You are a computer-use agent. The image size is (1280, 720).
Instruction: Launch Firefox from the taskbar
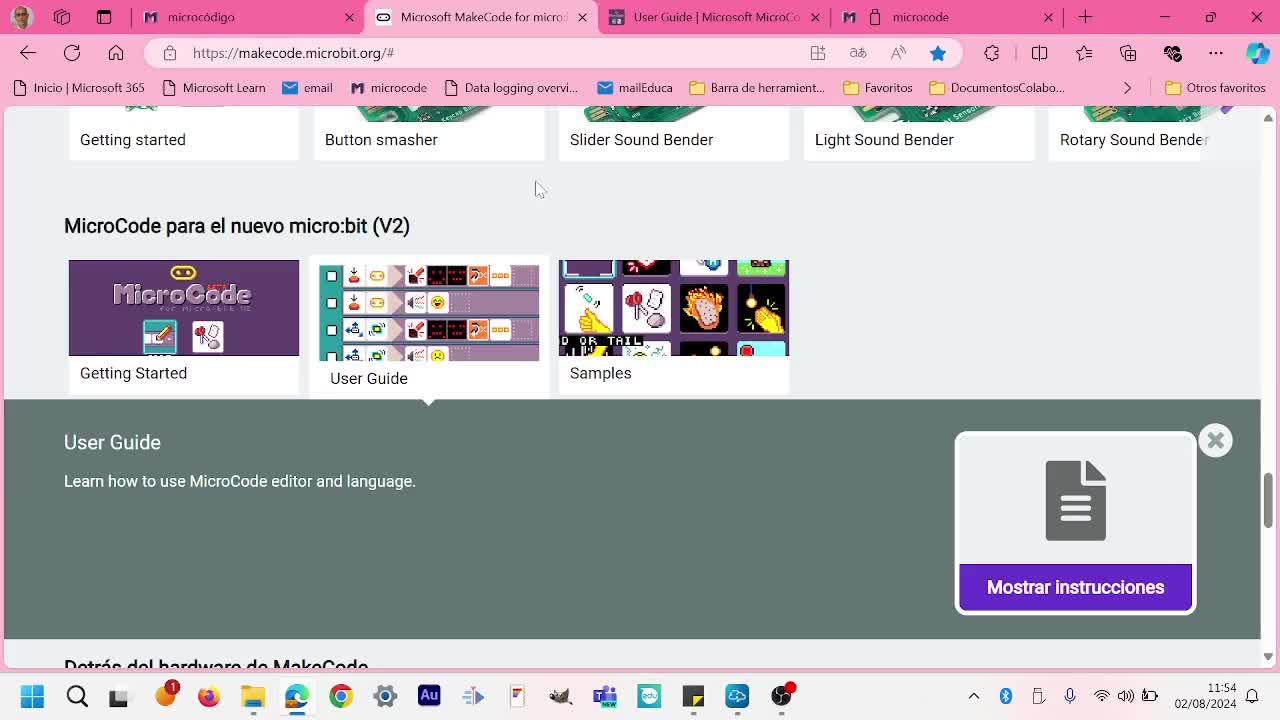pos(209,696)
